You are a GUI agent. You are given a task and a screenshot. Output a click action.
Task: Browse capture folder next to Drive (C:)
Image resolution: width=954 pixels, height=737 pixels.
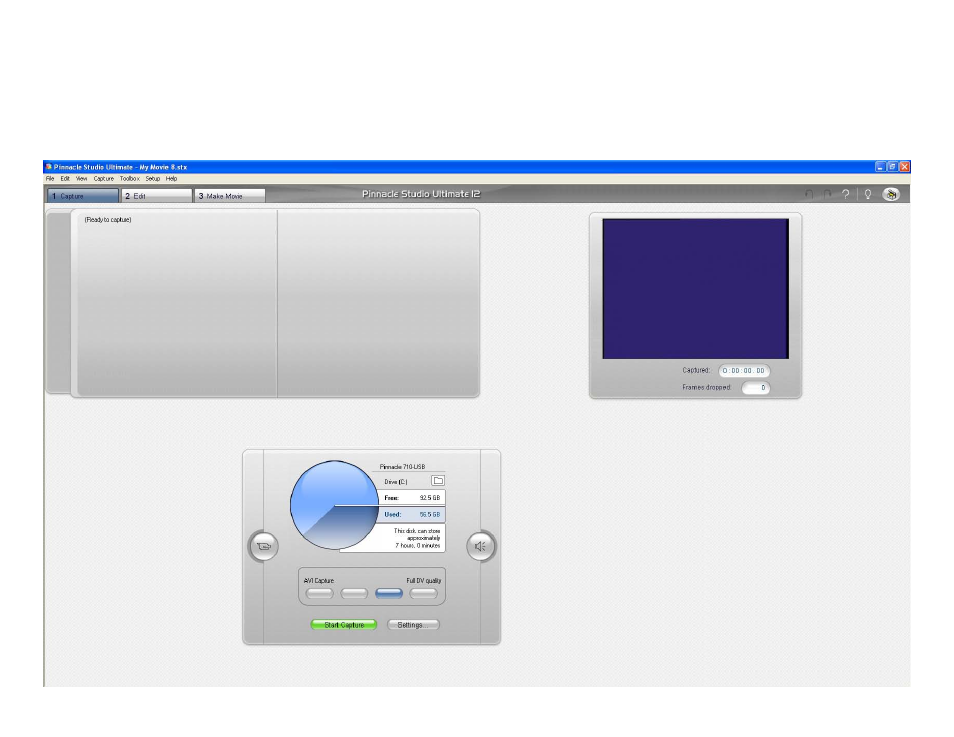click(437, 481)
